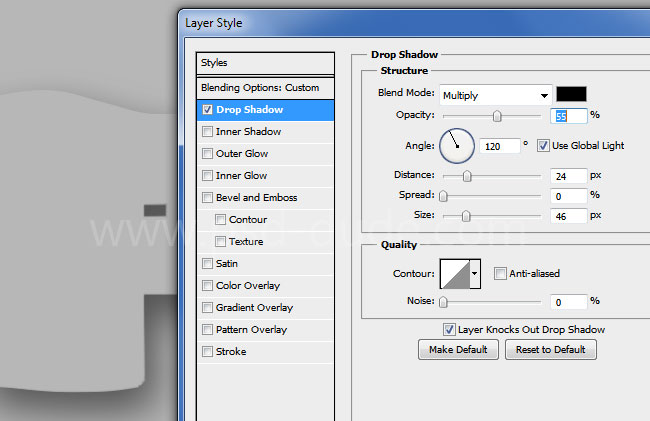The width and height of the screenshot is (650, 421).
Task: Enable the Anti-aliased checkbox
Action: pos(500,274)
